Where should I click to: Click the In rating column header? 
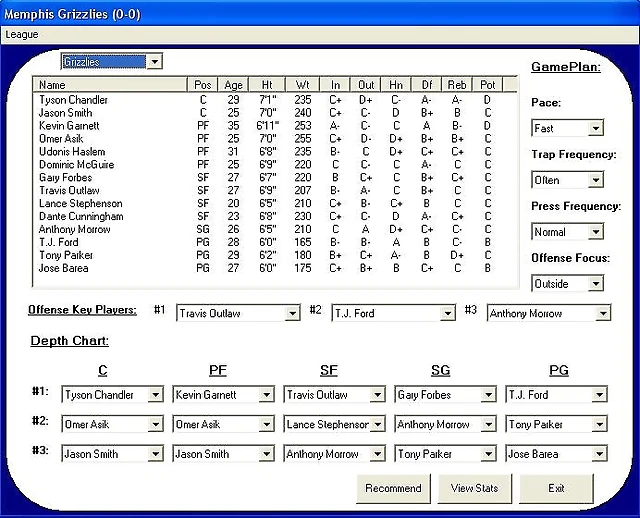(x=335, y=84)
